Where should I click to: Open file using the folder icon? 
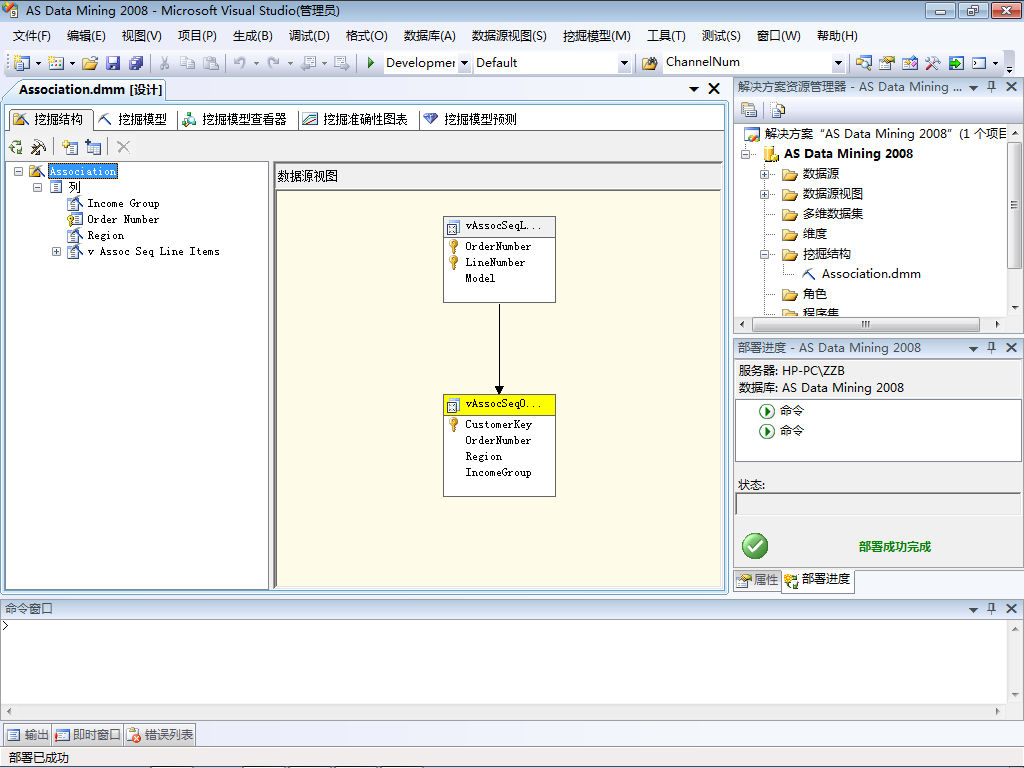pos(89,63)
